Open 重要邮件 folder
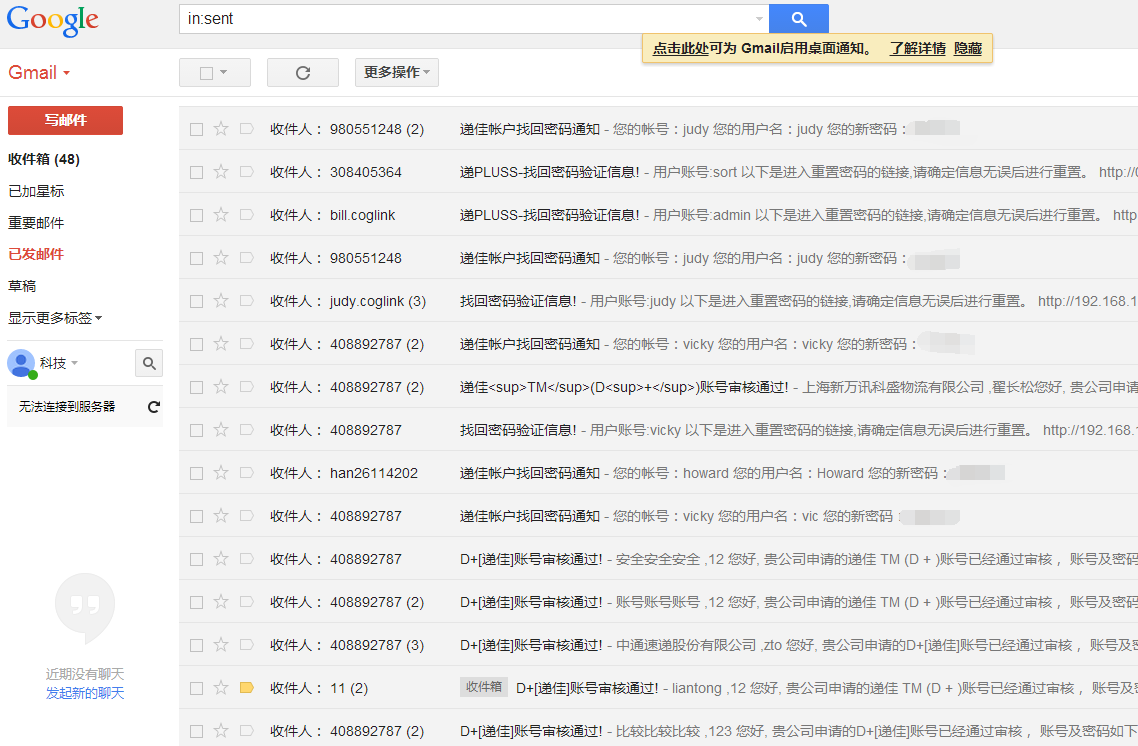1138x746 pixels. point(36,223)
